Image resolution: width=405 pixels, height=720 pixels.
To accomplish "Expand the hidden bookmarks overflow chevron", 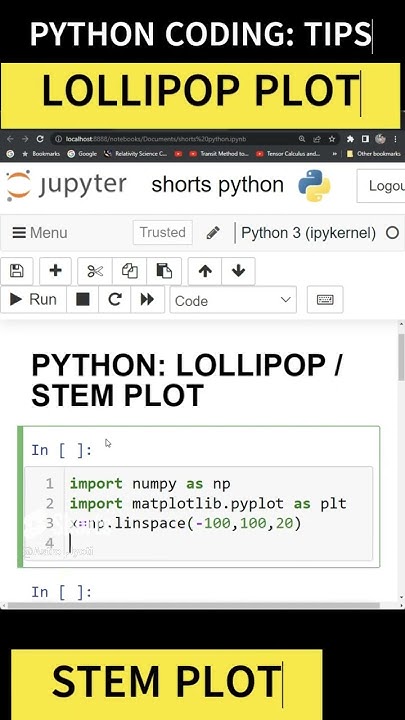I will tap(335, 154).
